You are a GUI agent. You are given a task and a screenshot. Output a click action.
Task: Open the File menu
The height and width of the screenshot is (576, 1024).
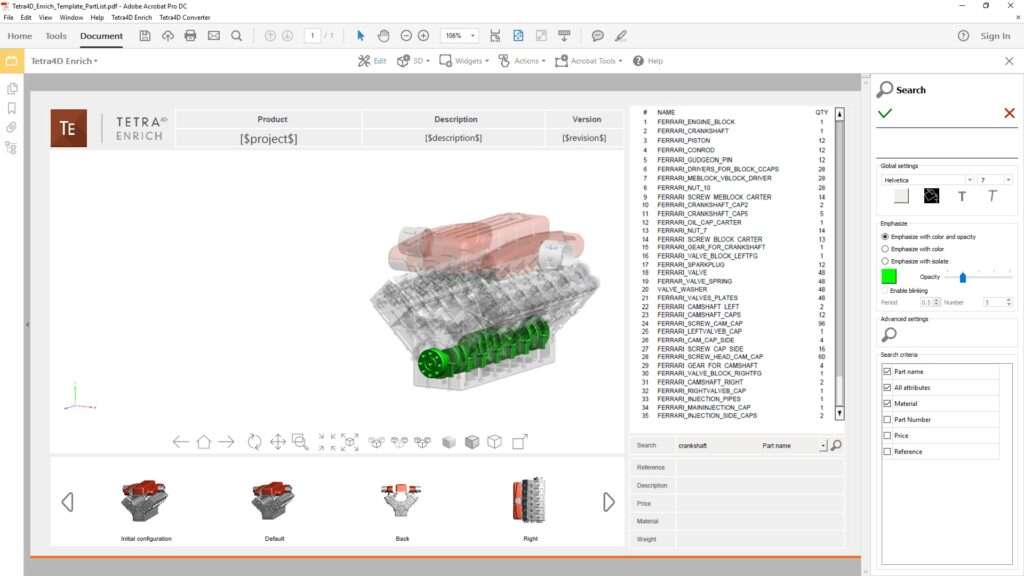pos(8,18)
